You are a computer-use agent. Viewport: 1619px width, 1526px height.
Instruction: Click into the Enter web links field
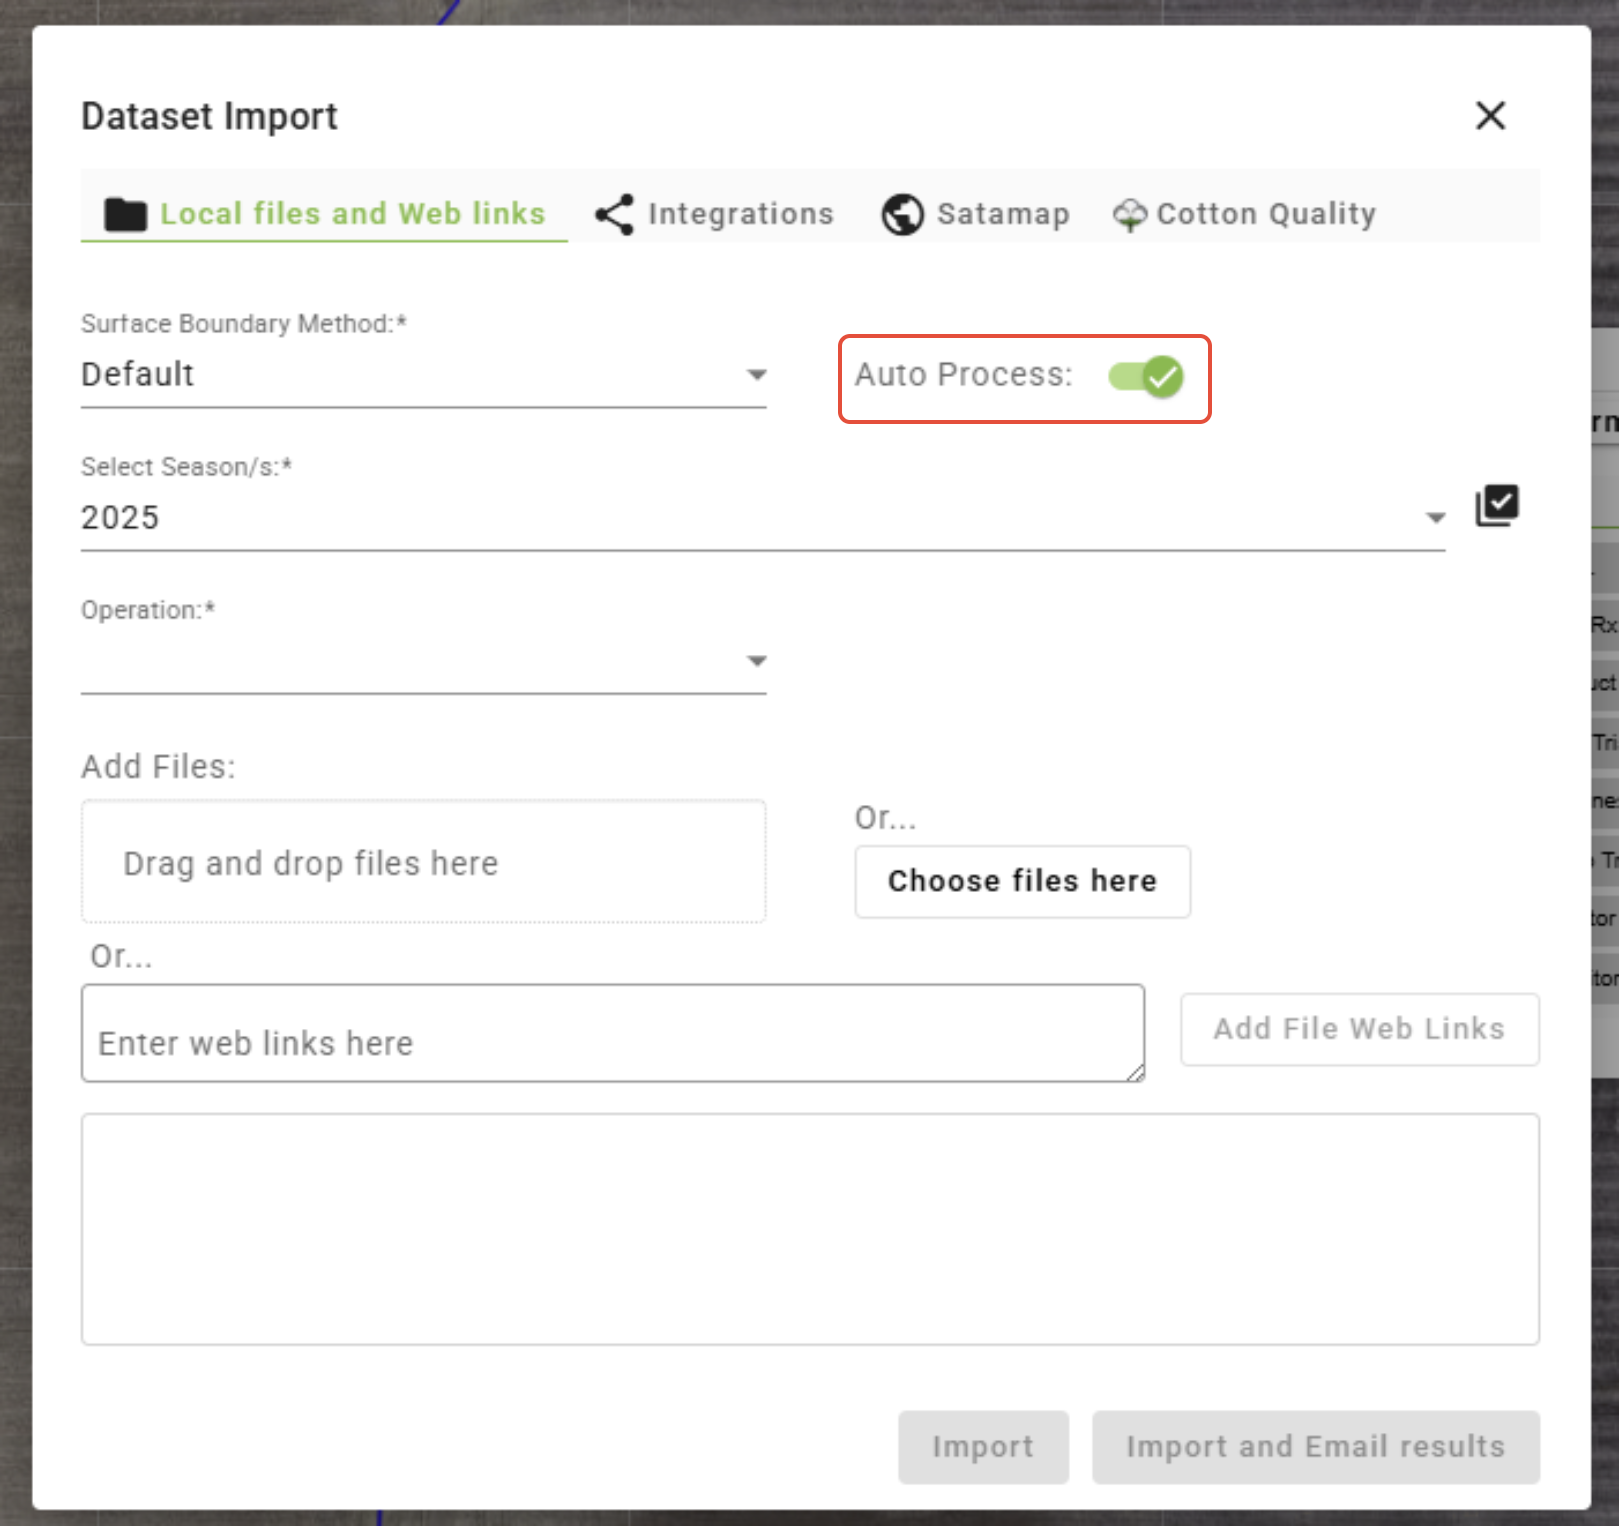click(x=612, y=1033)
